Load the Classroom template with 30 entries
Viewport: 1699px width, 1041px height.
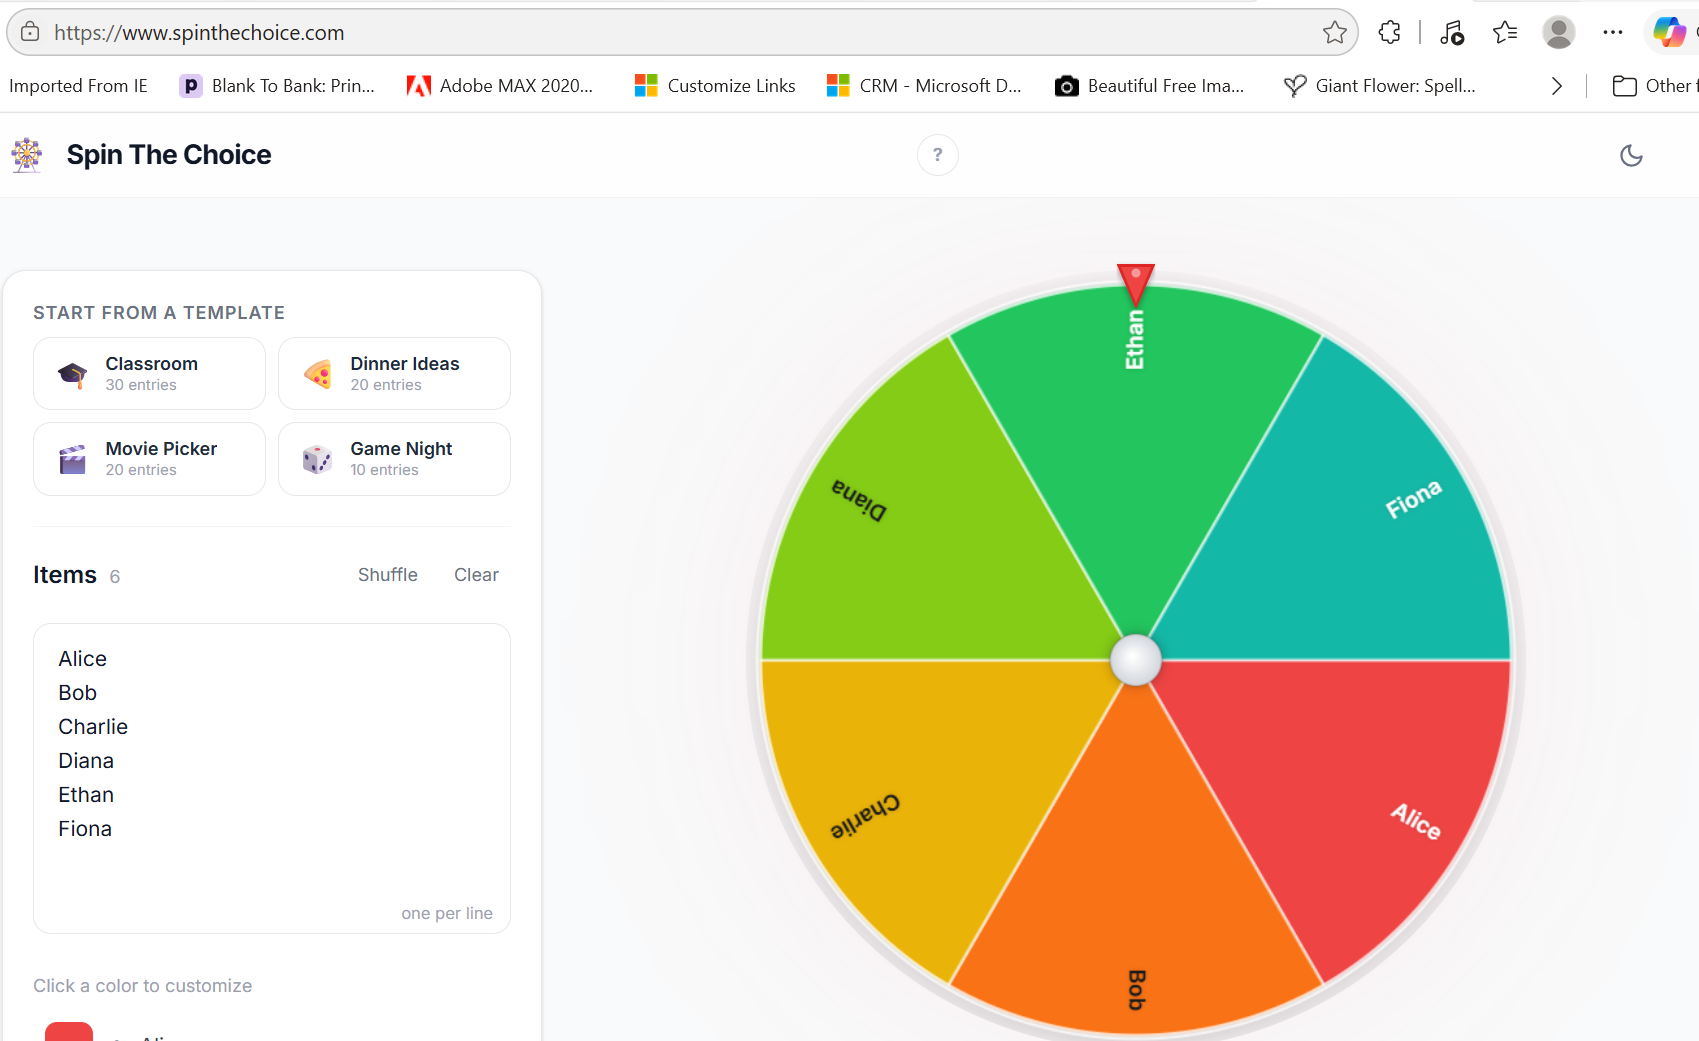pyautogui.click(x=149, y=373)
